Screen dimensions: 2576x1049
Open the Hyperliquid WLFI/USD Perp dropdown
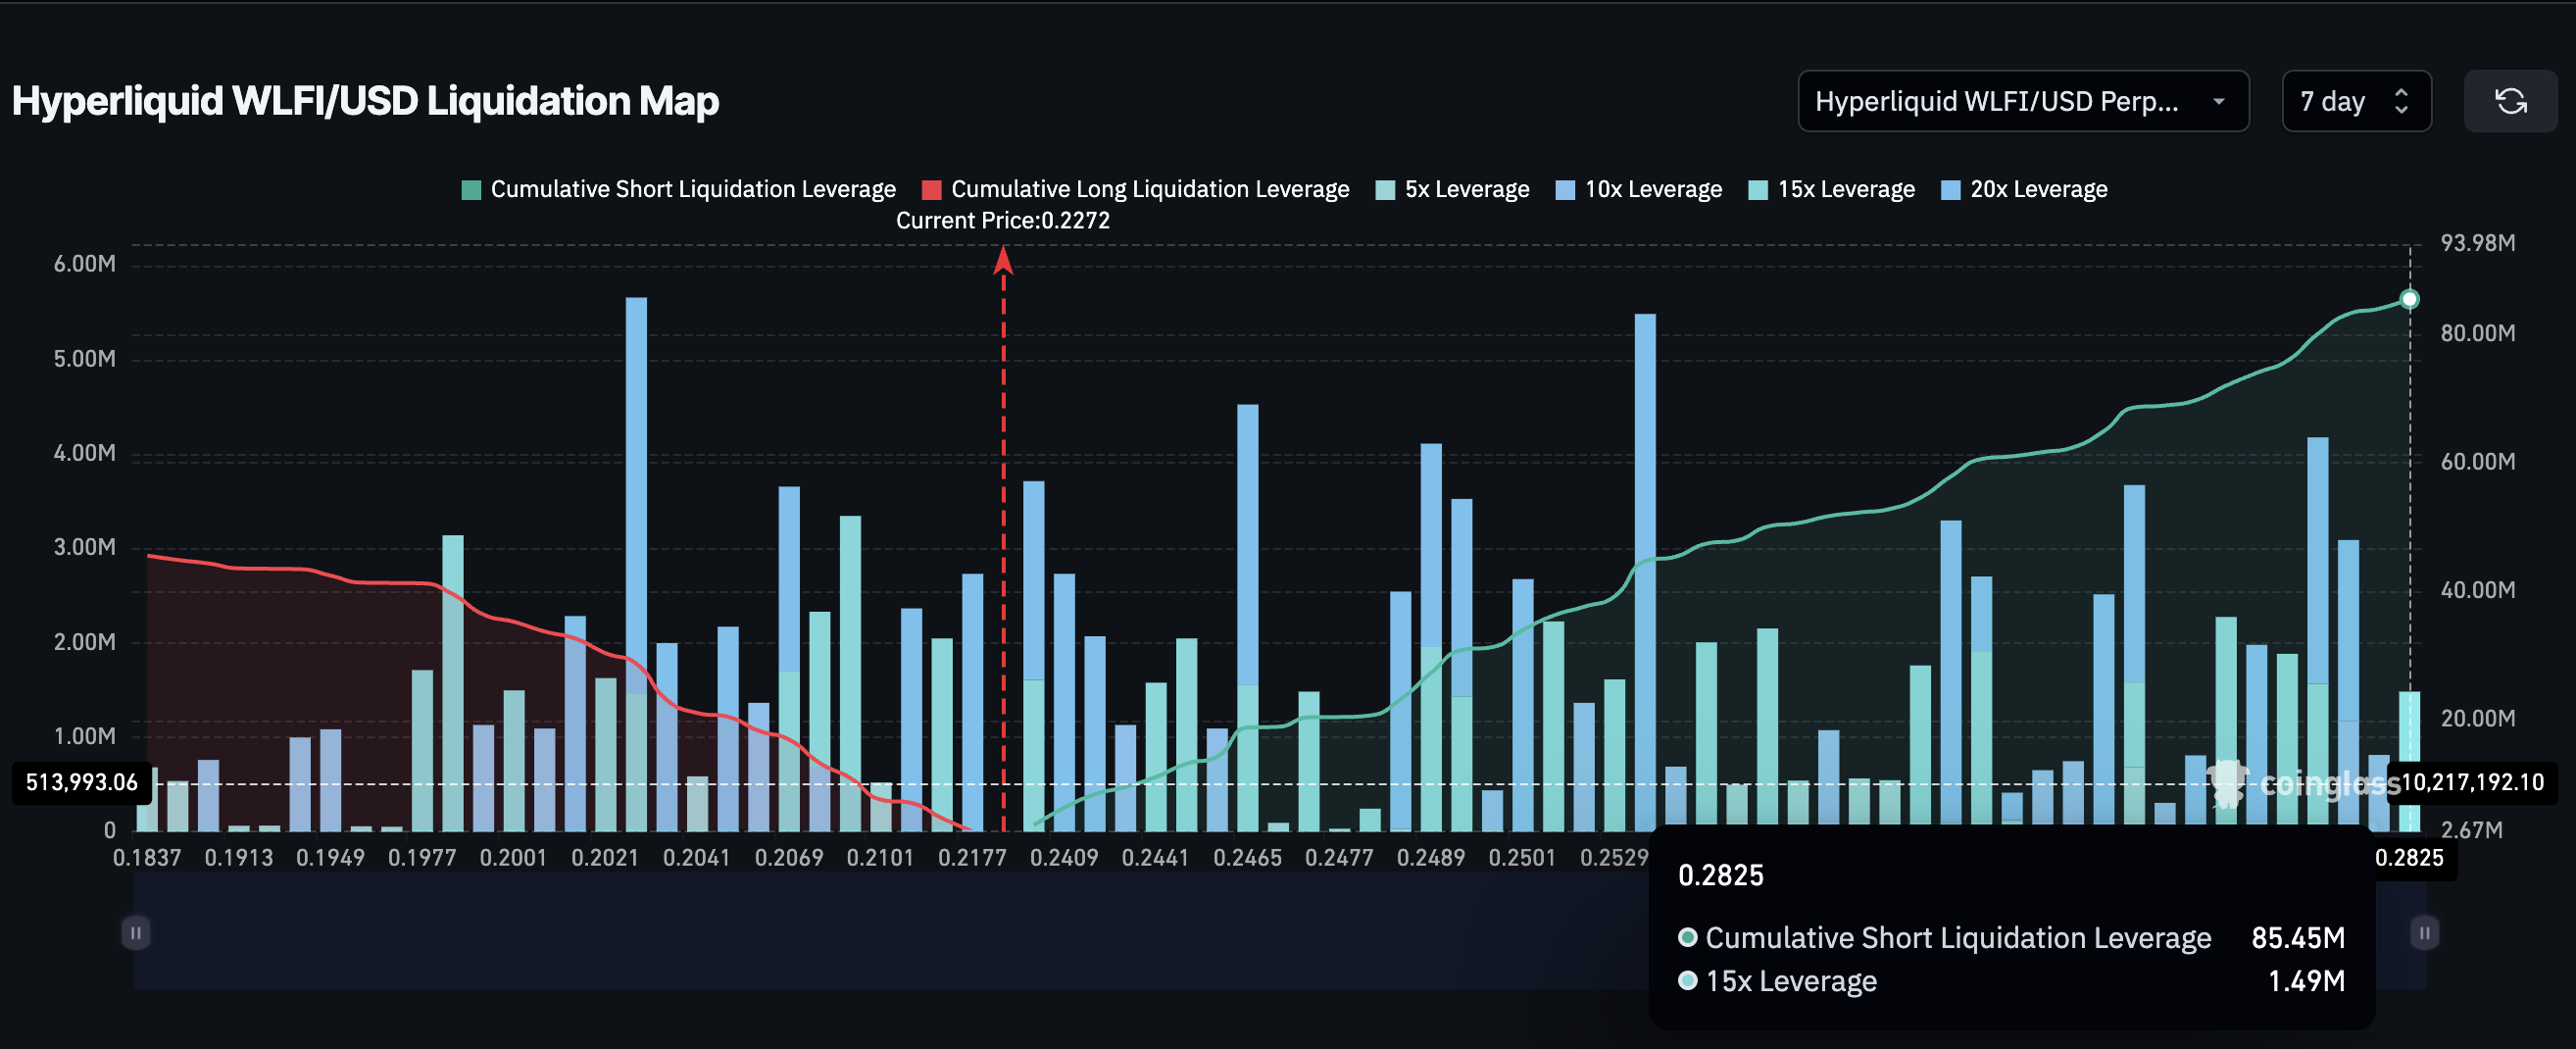(x=2022, y=101)
